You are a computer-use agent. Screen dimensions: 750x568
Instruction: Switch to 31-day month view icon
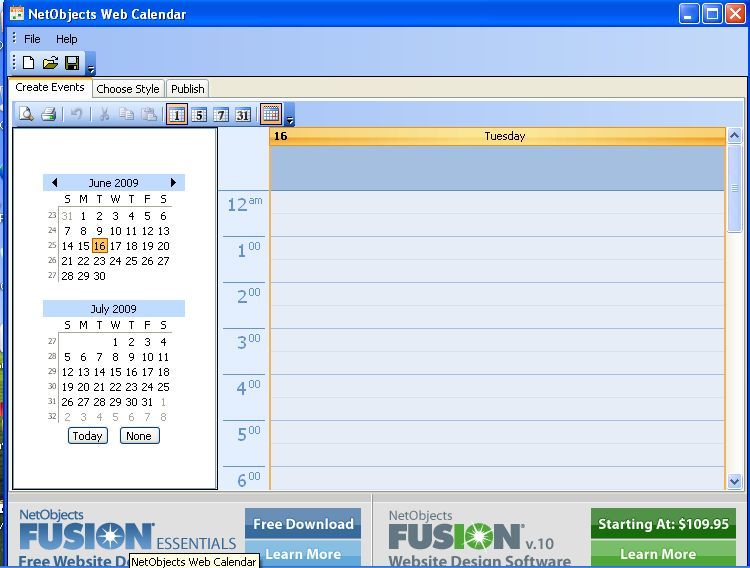coord(243,115)
